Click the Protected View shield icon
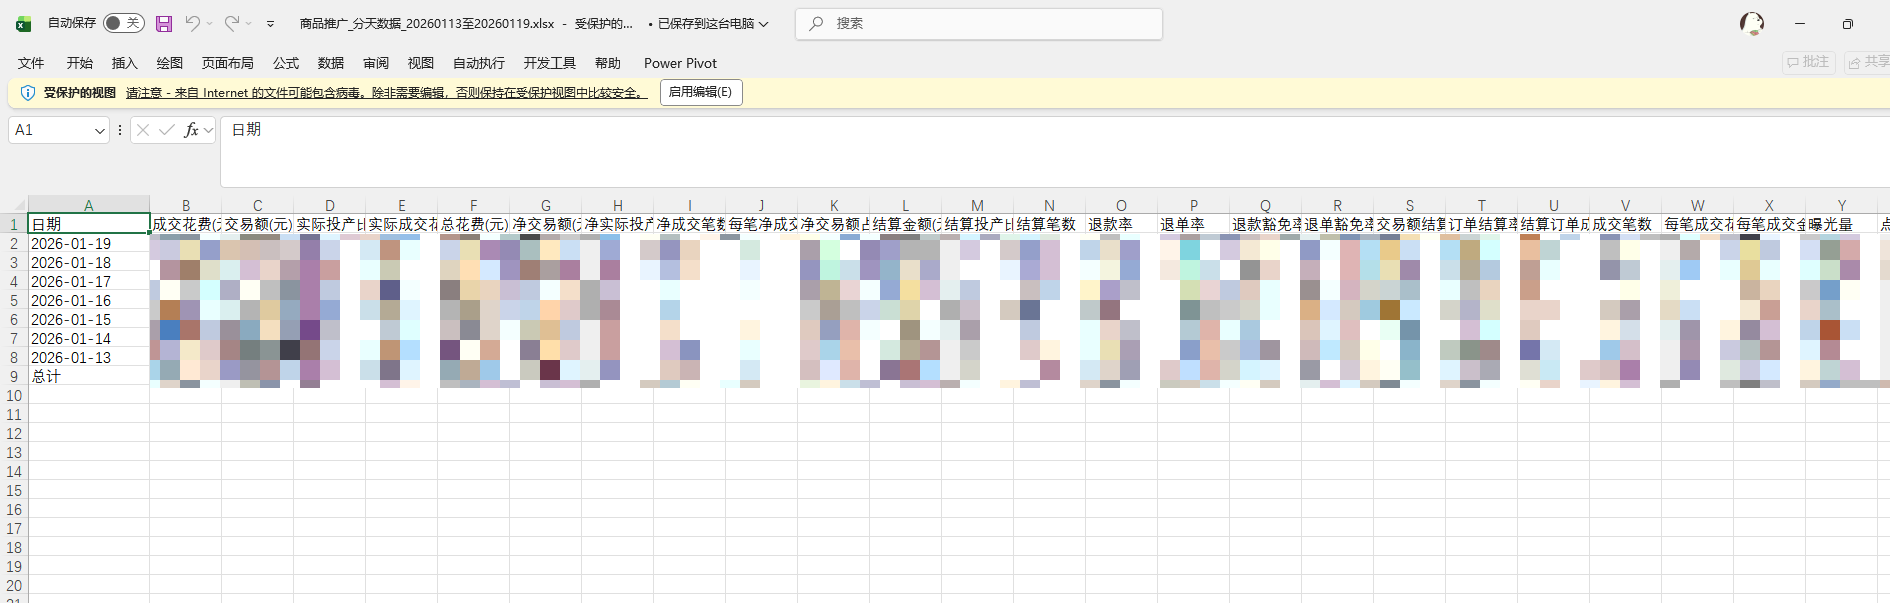 click(27, 93)
